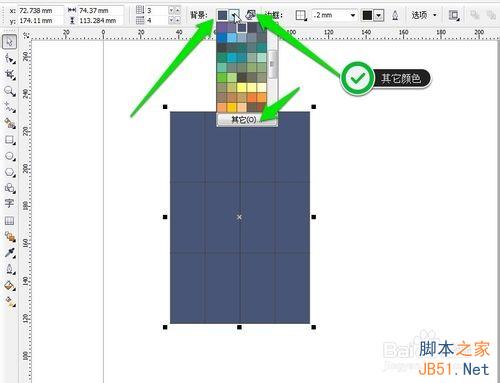
Task: Click the rows count stepper arrows
Action: pyautogui.click(x=175, y=10)
